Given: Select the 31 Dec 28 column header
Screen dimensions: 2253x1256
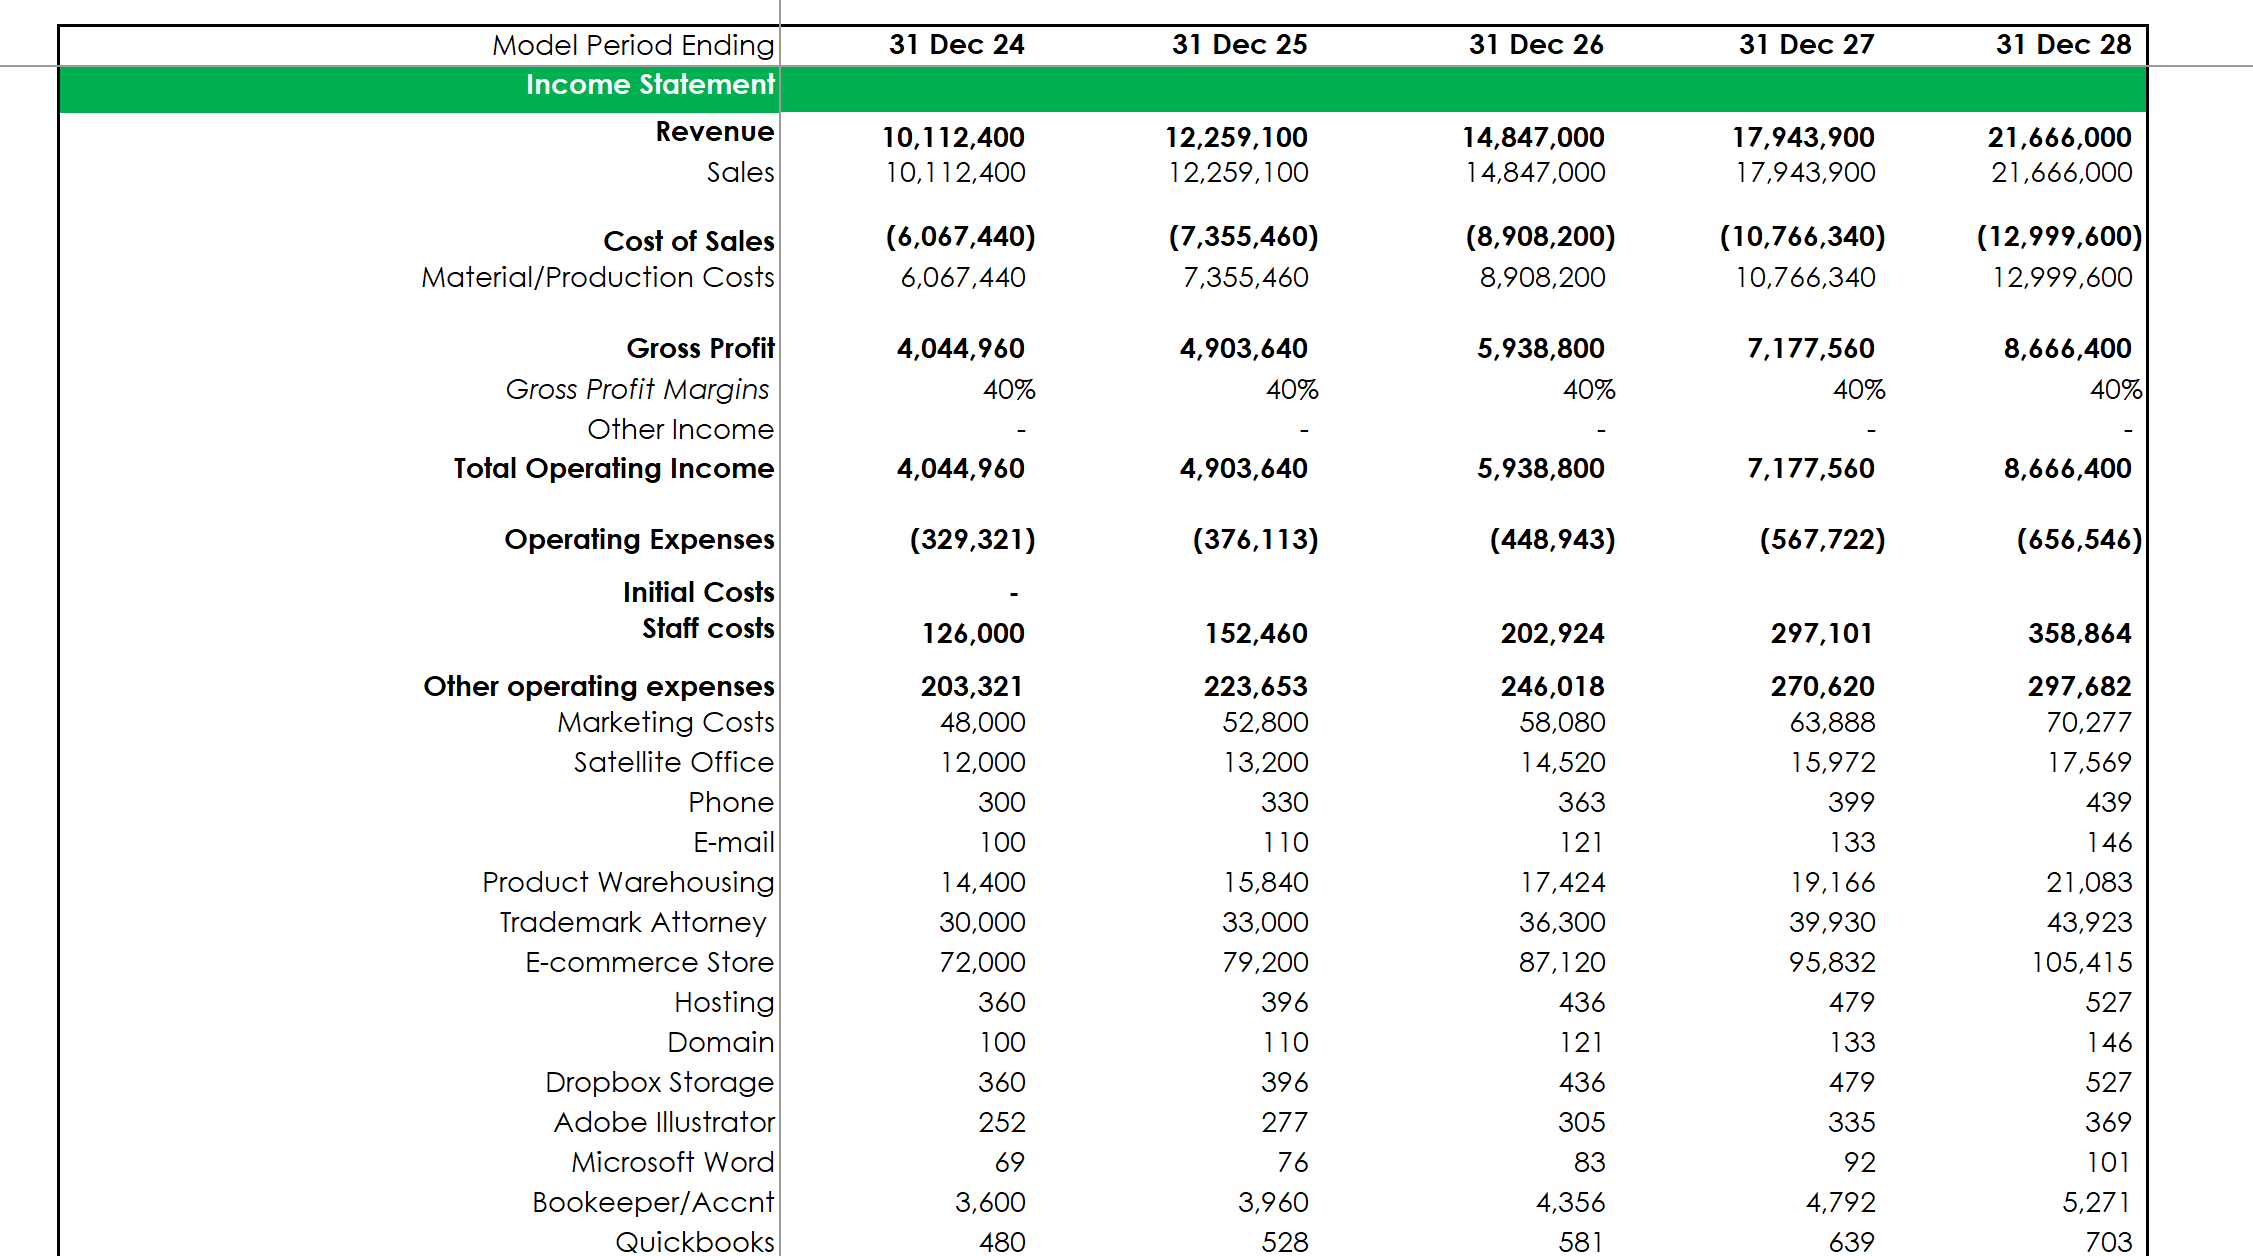Looking at the screenshot, I should pyautogui.click(x=2063, y=45).
